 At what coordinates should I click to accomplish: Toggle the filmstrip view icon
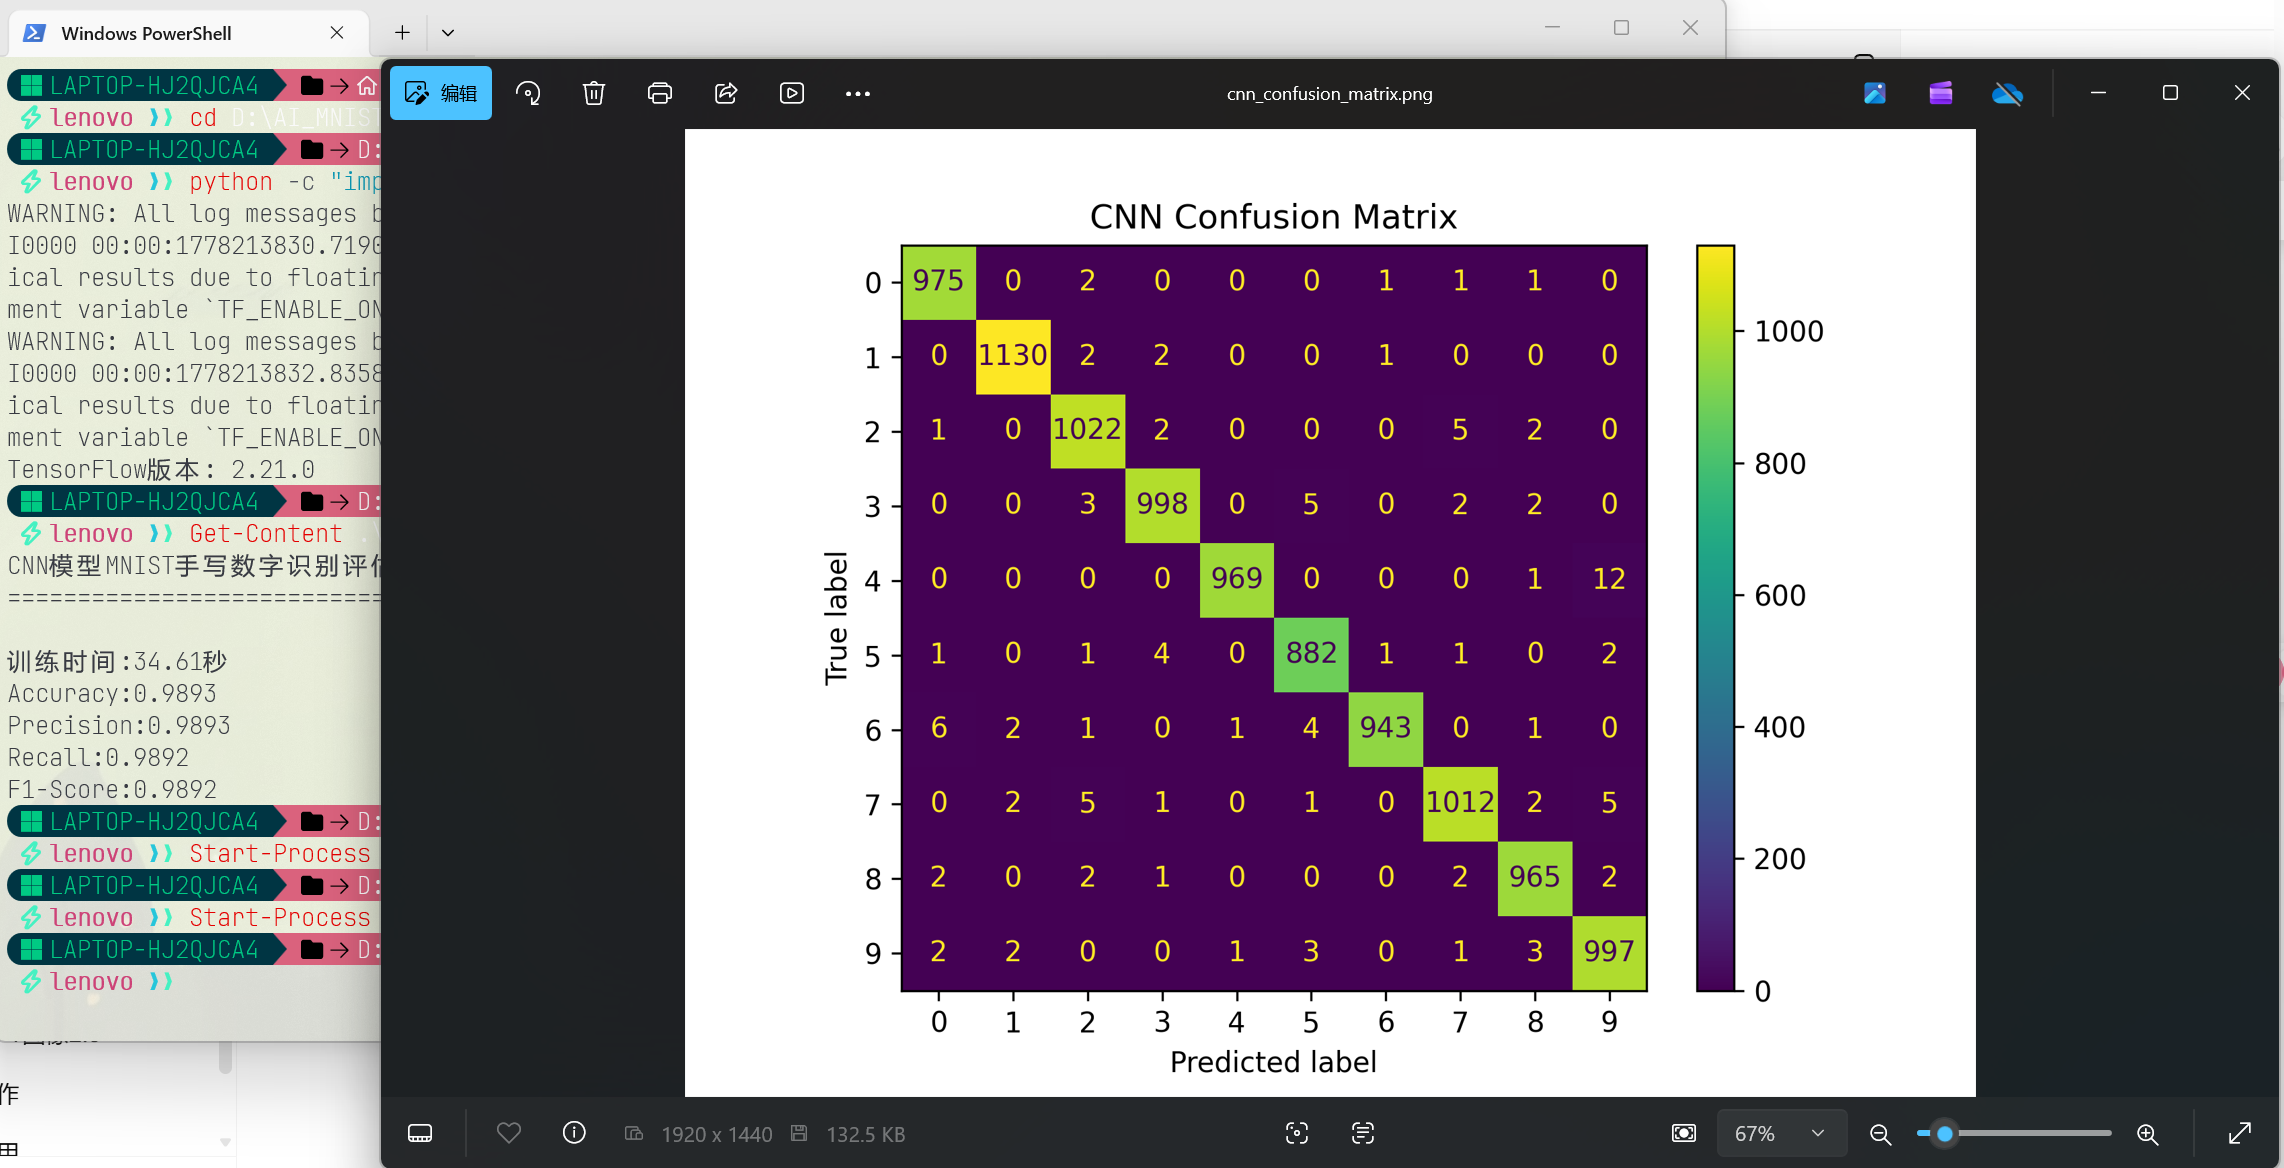pyautogui.click(x=420, y=1133)
